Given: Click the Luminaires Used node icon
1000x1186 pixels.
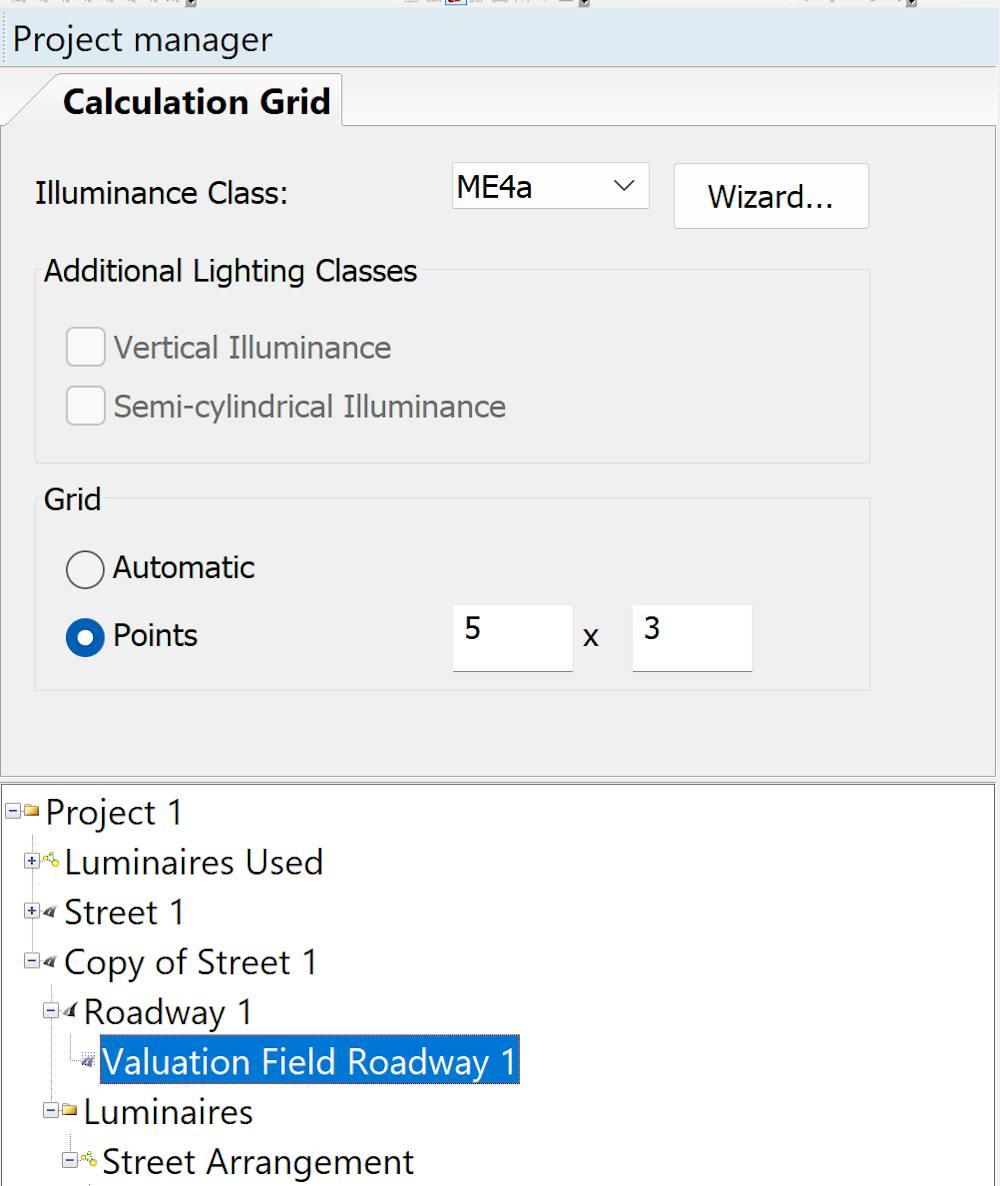Looking at the screenshot, I should coord(52,862).
